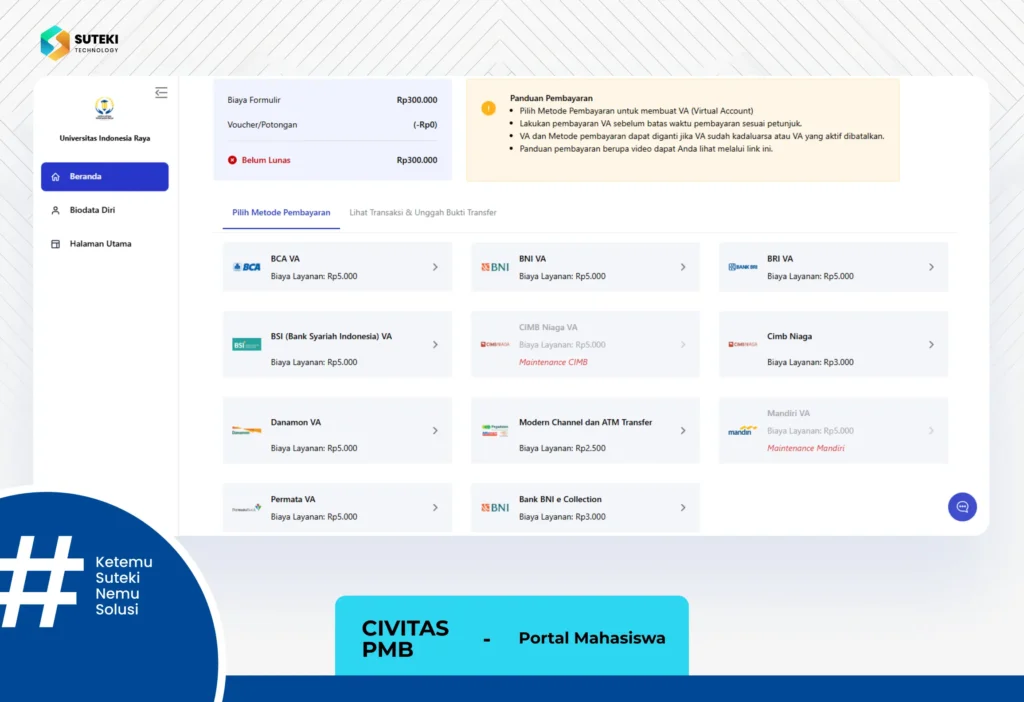
Task: Click the Permata bank logo
Action: (247, 507)
